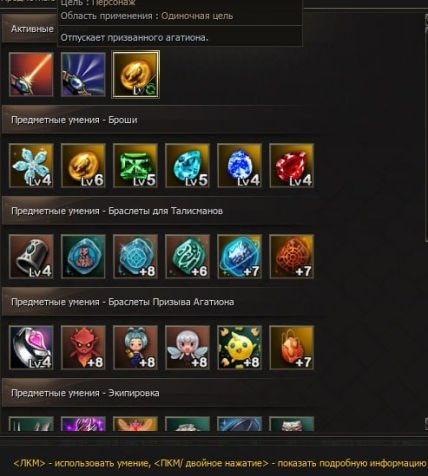Use the +7 orange circular talisman
428x476 pixels.
coord(291,256)
